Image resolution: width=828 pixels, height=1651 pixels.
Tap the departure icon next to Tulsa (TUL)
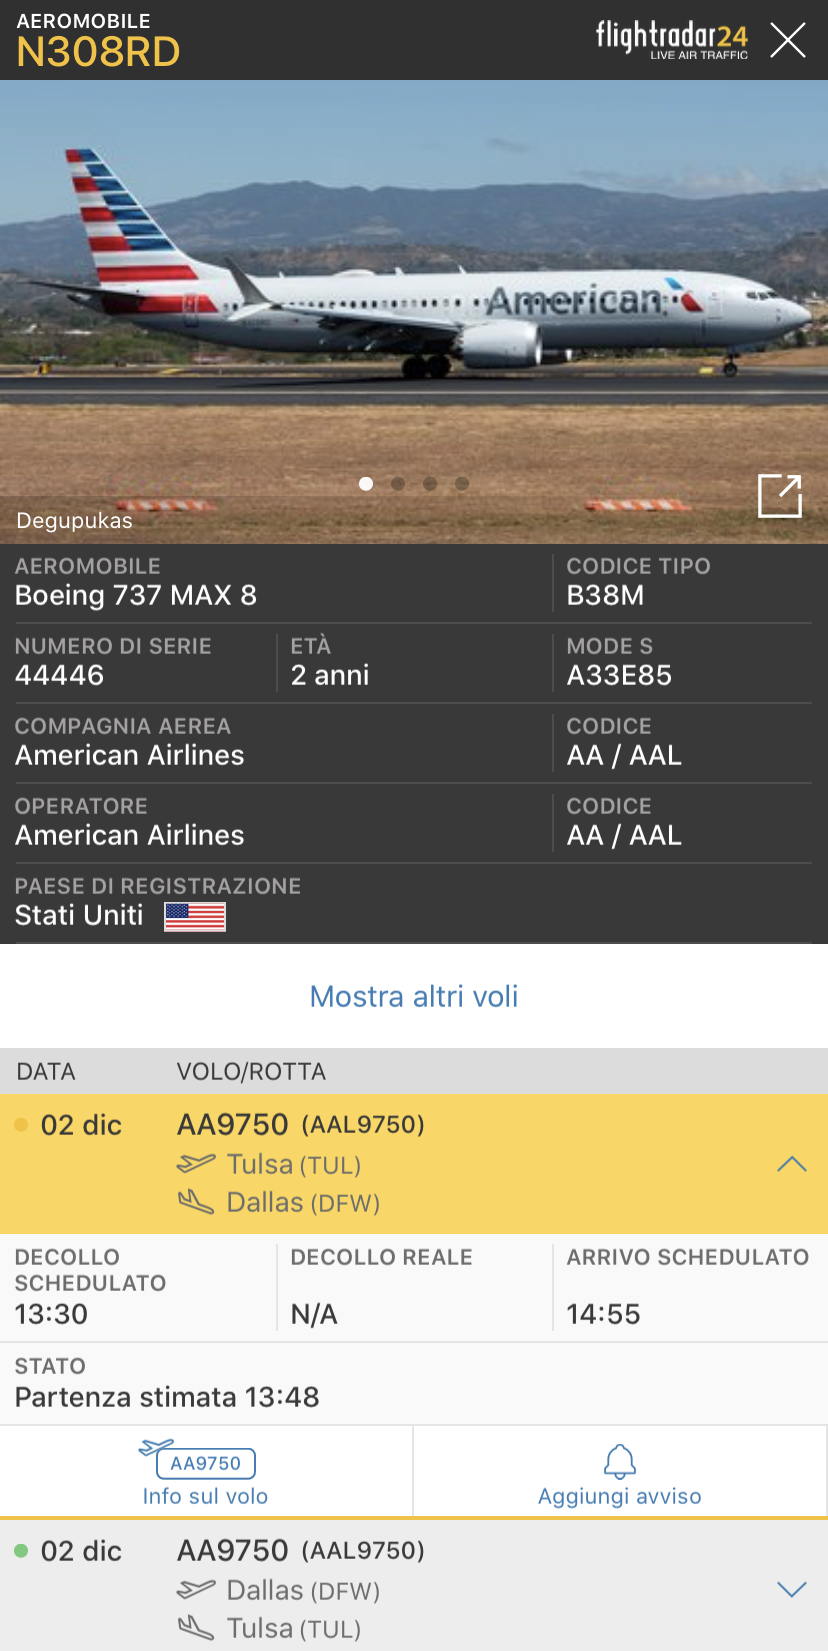196,1164
